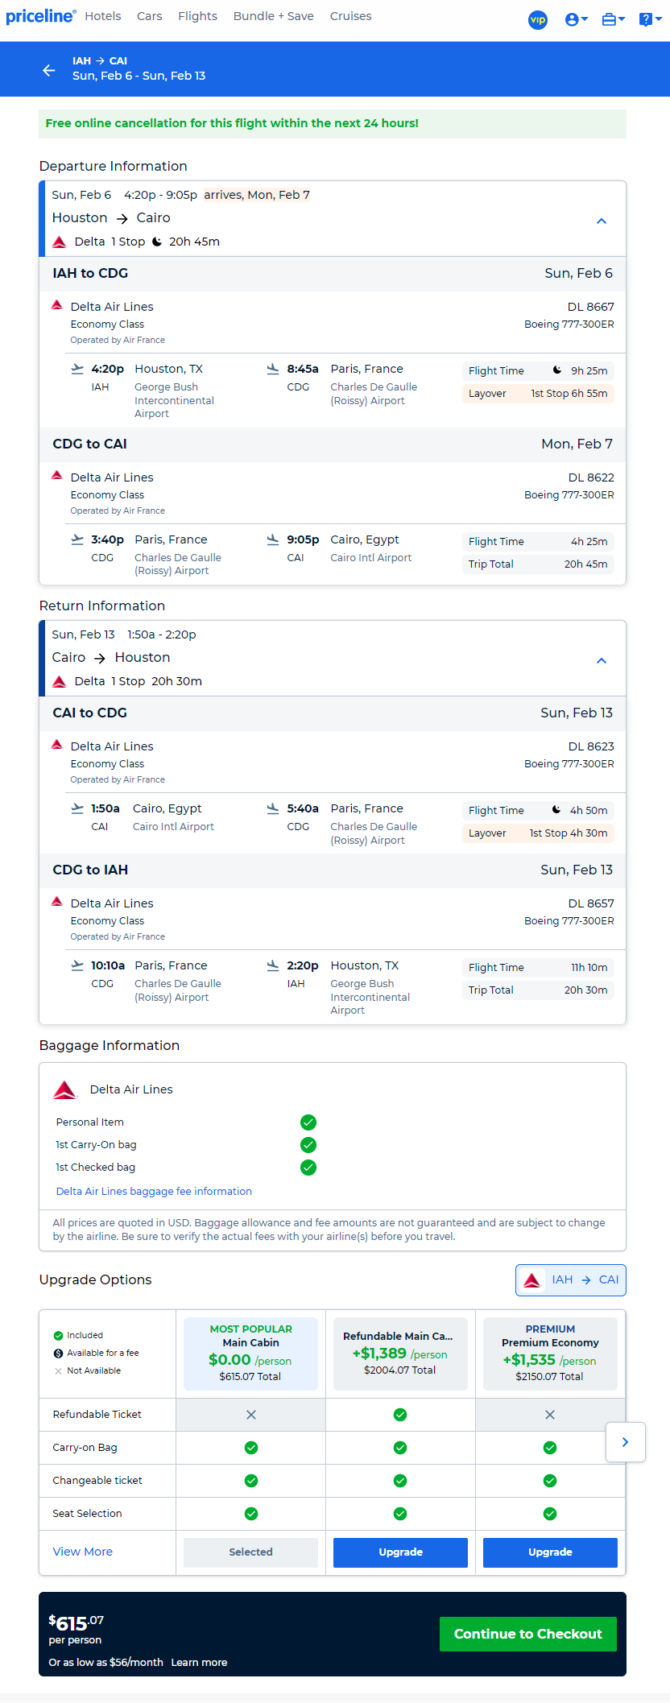Open Delta Air Lines baggage fee information link
Screen dimensions: 670x1703
154,1191
